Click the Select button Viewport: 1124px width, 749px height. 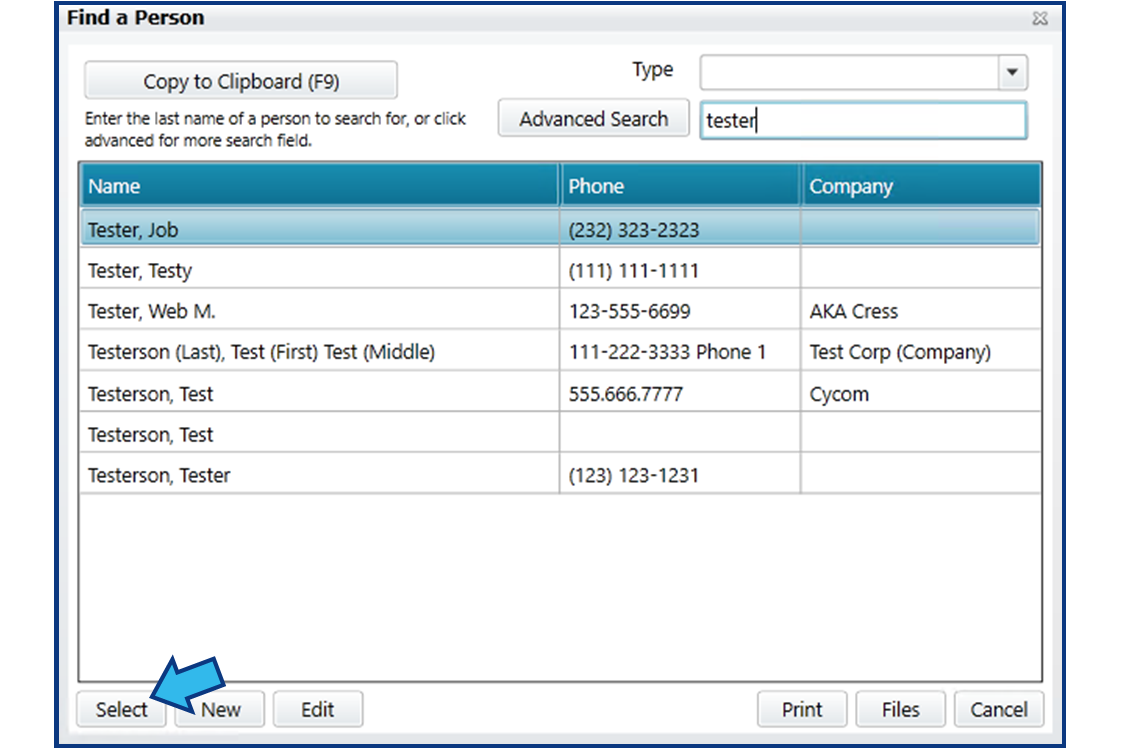click(120, 710)
